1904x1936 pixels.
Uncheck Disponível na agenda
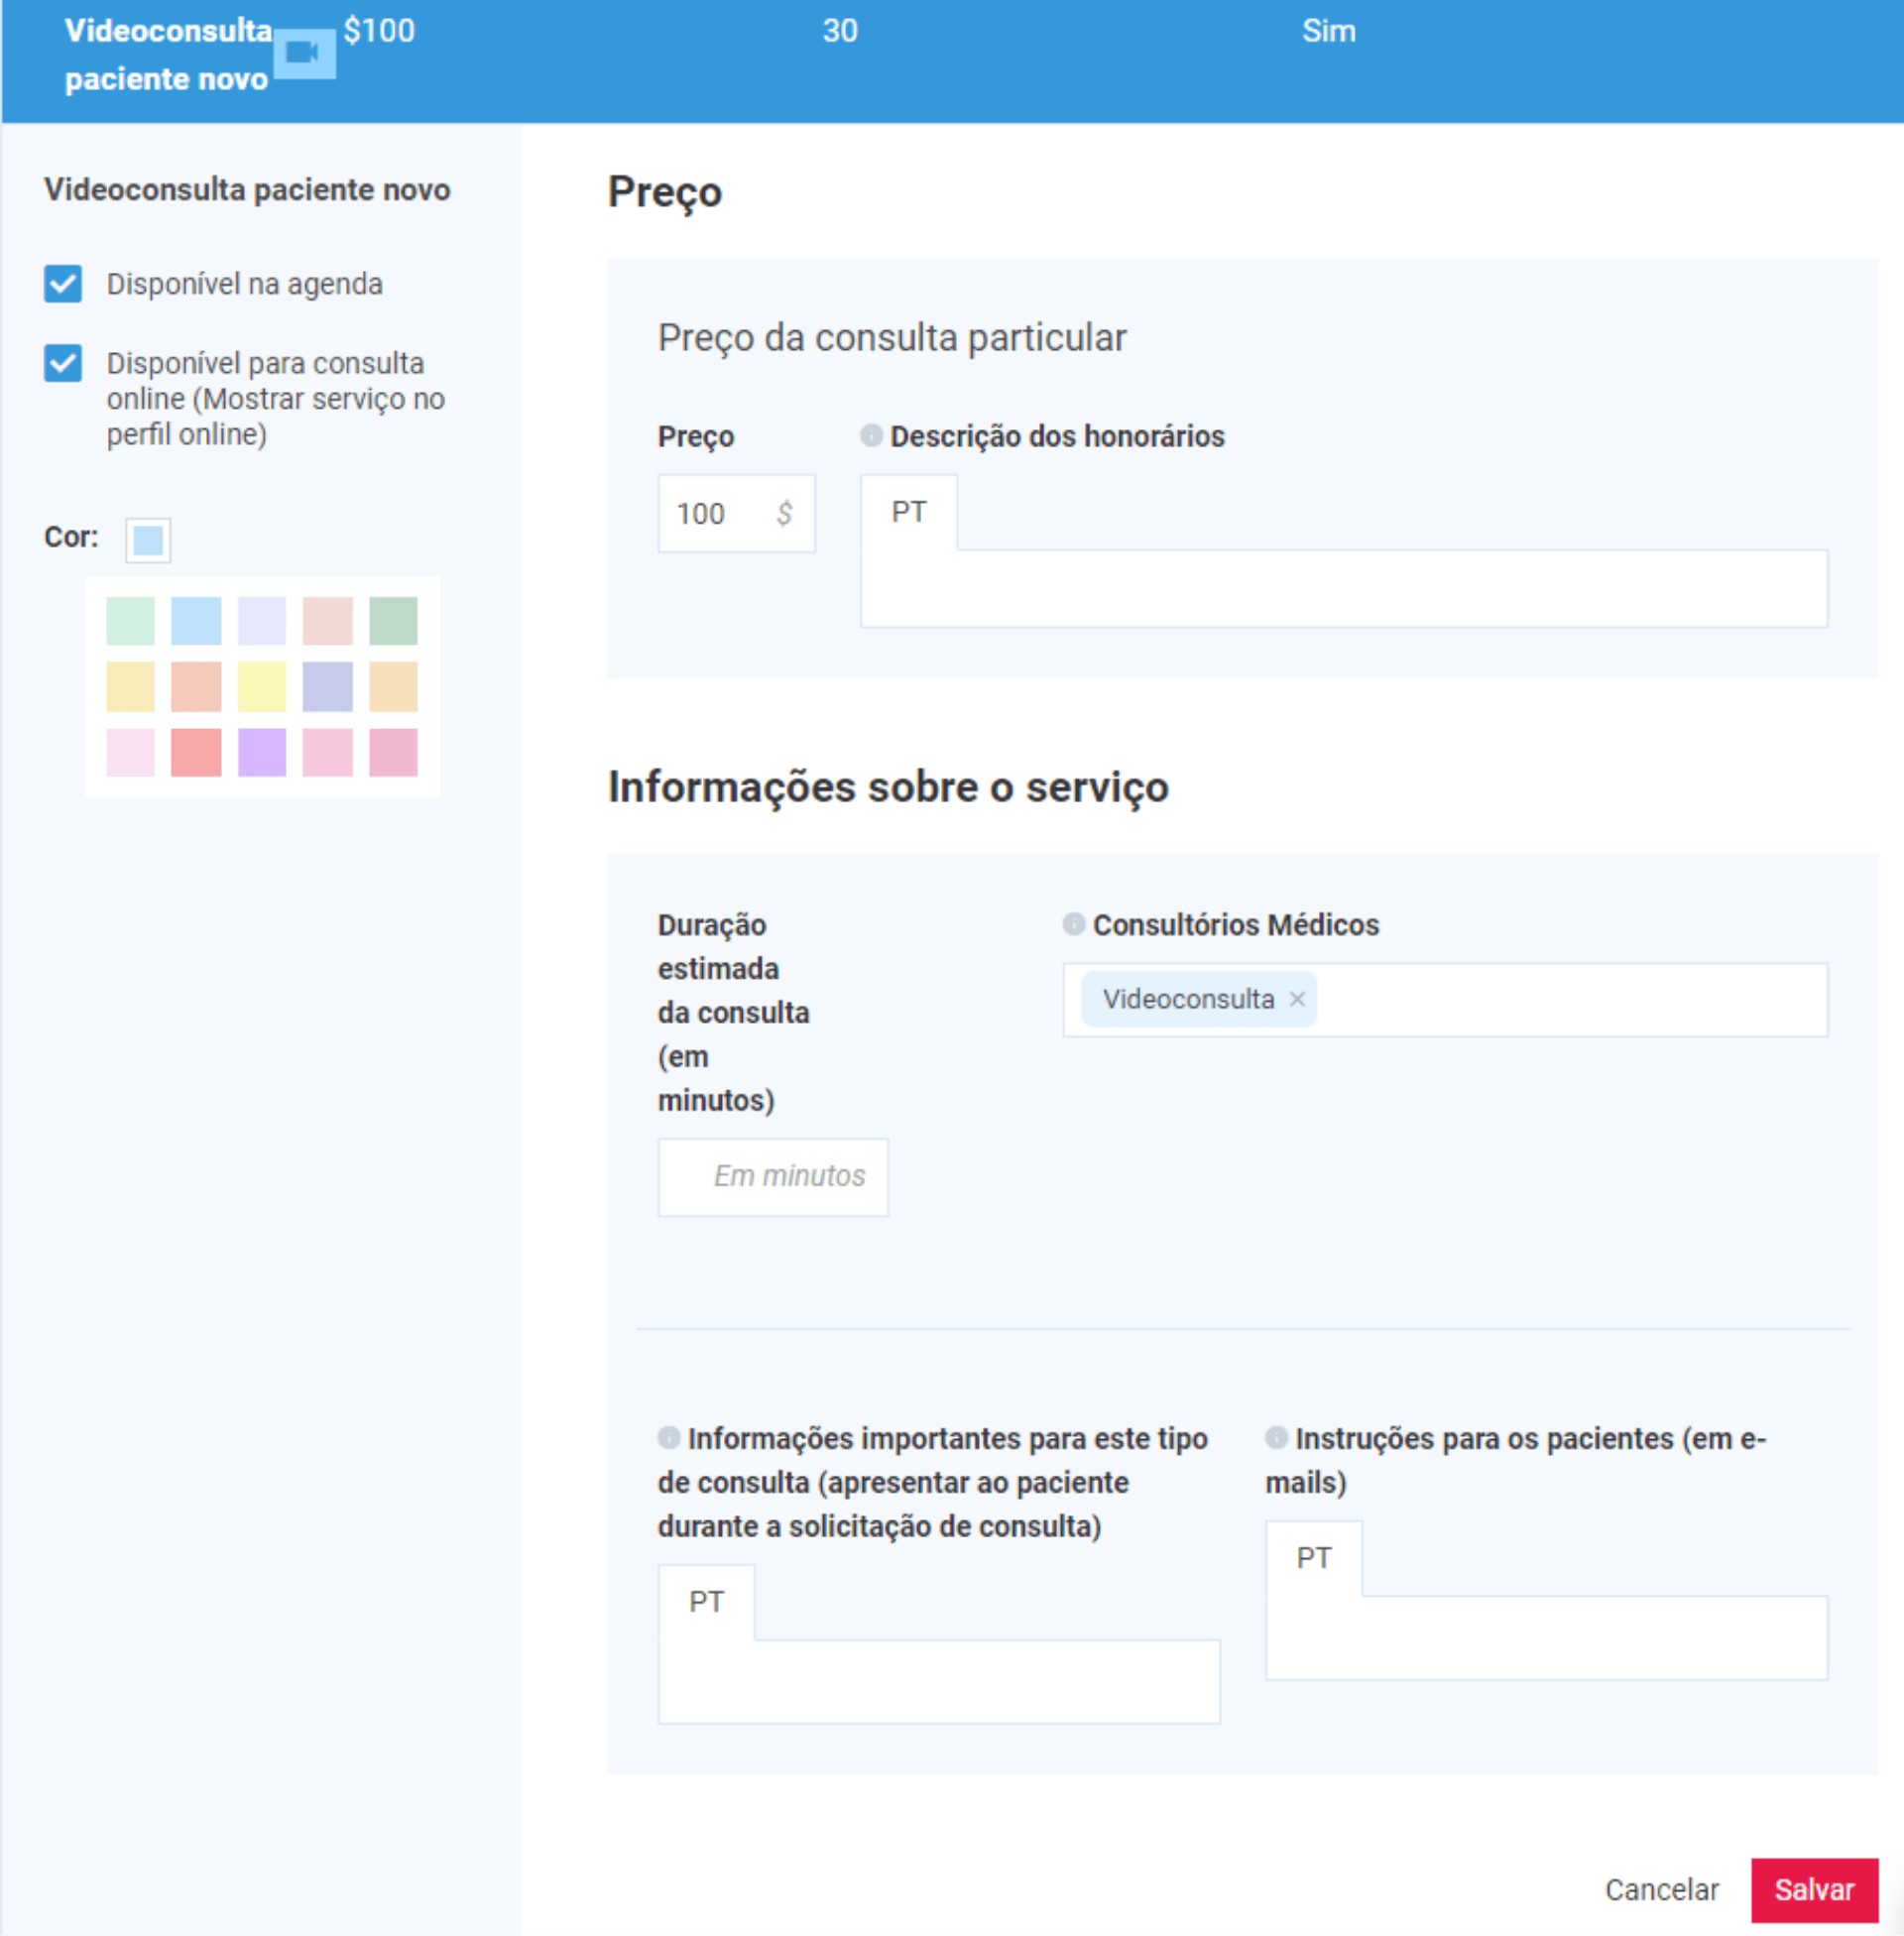coord(63,284)
